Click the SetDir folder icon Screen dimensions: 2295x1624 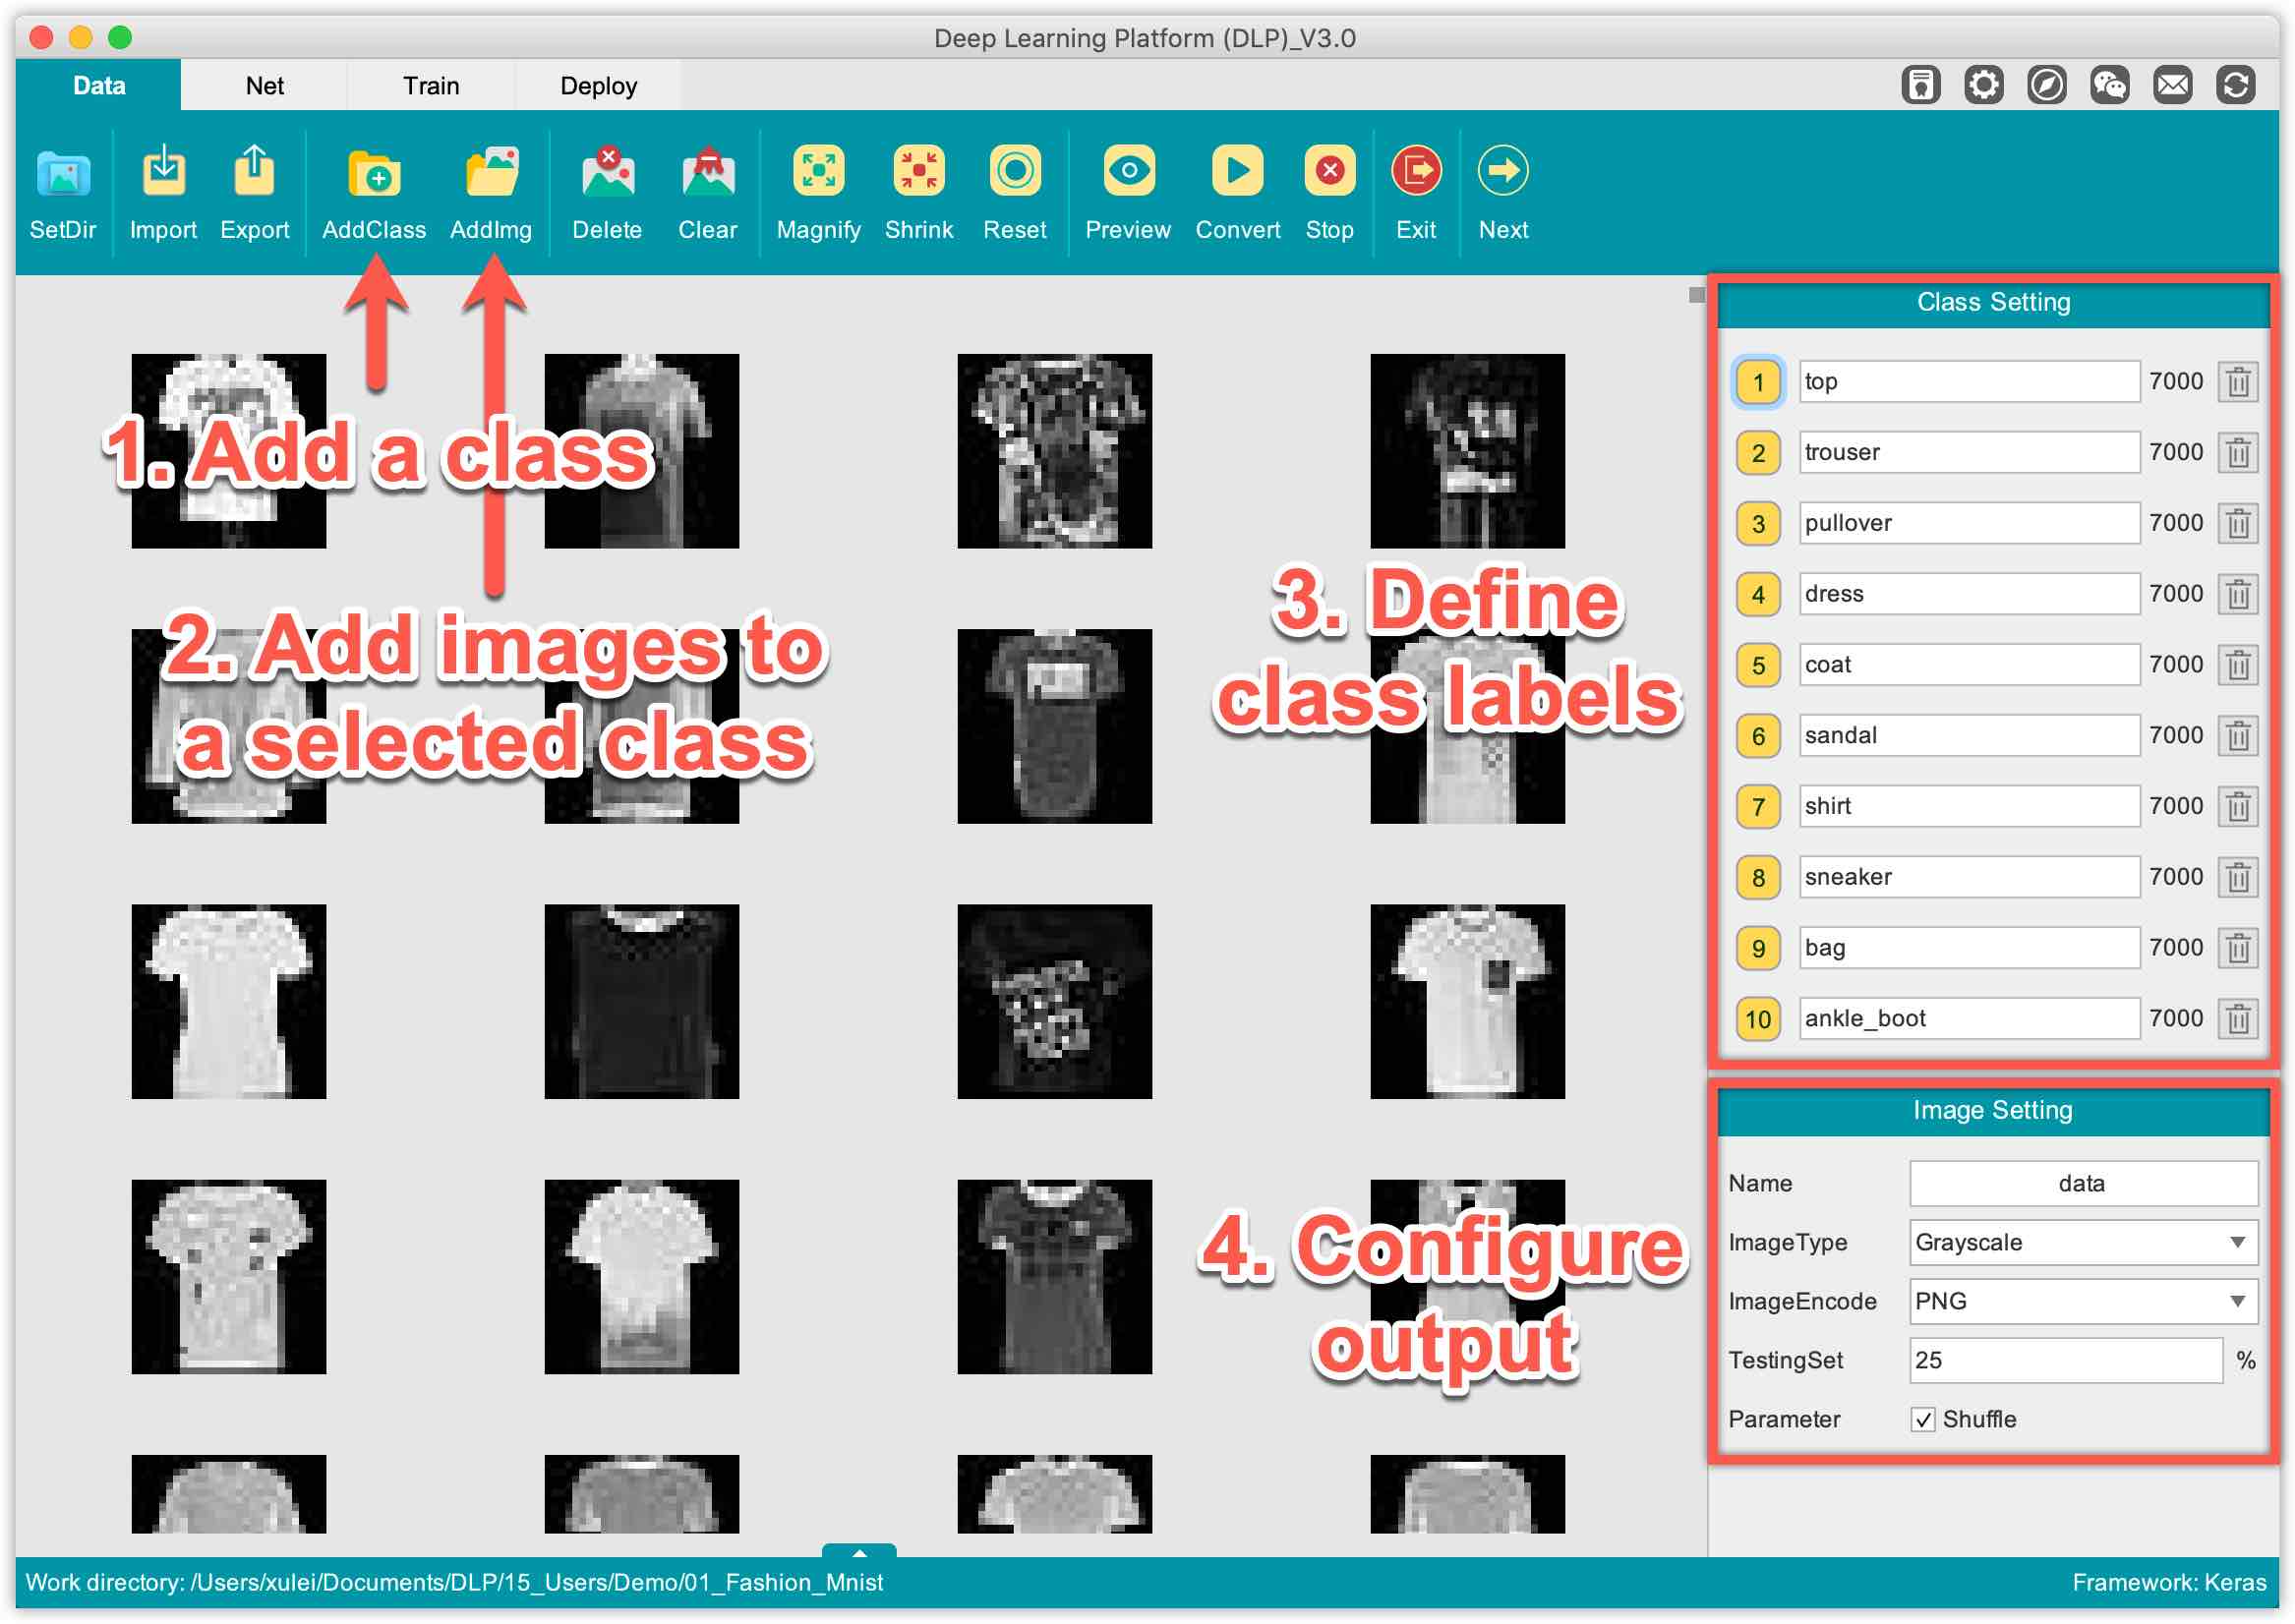click(62, 173)
